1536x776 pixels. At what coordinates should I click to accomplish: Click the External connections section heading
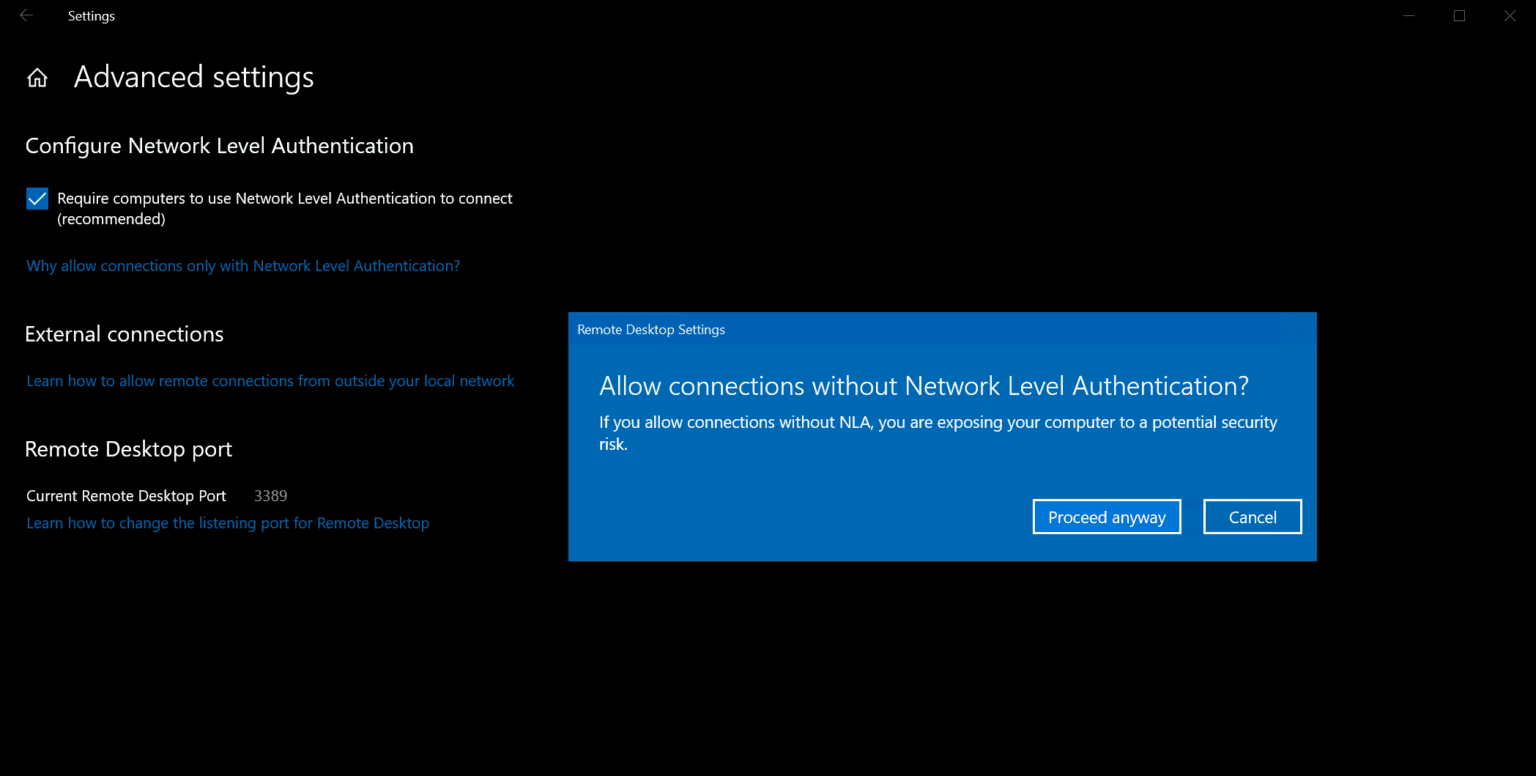click(x=124, y=334)
